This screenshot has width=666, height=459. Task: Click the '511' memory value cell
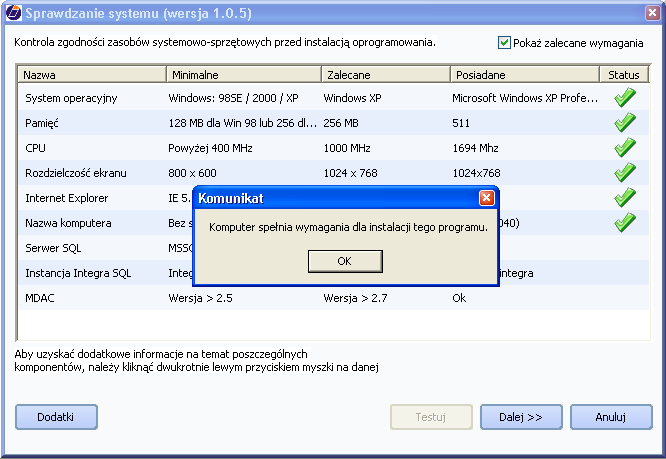click(461, 123)
